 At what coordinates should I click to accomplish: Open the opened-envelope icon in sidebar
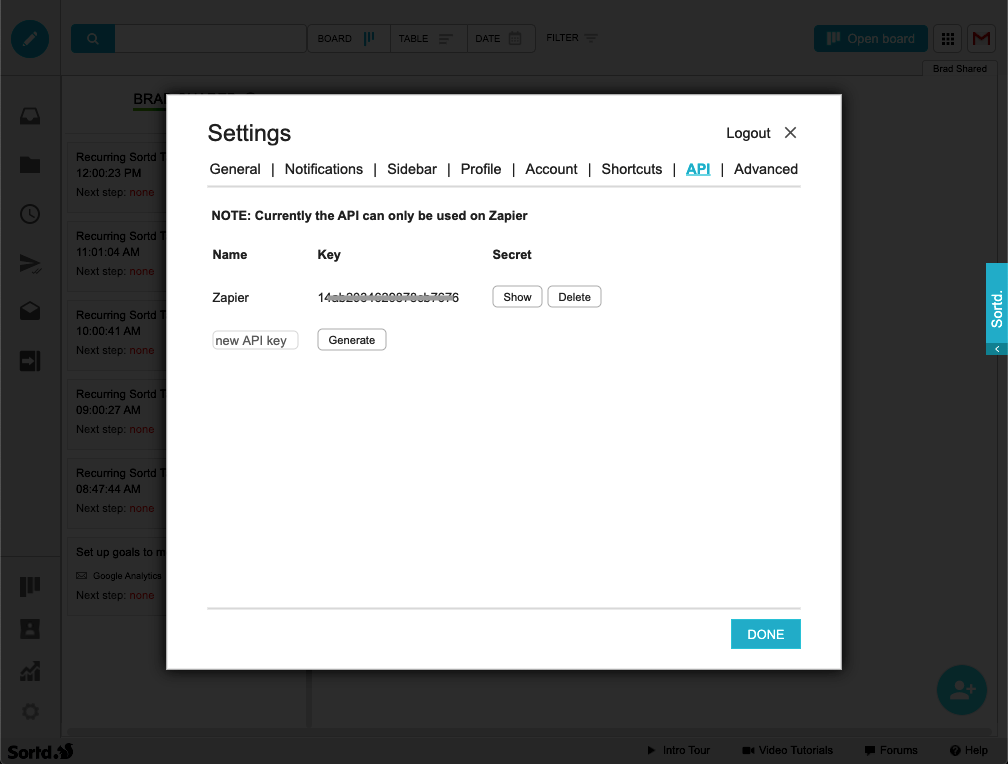(30, 311)
